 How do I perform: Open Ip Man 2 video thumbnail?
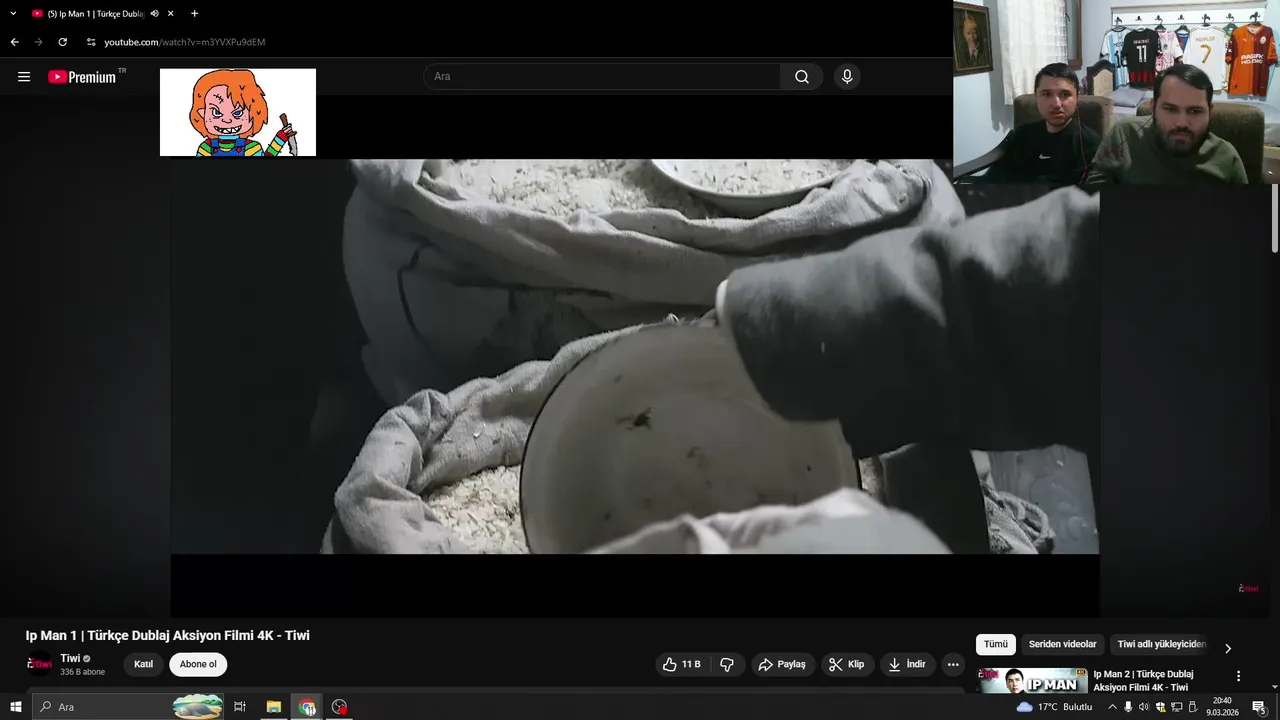(x=1033, y=680)
